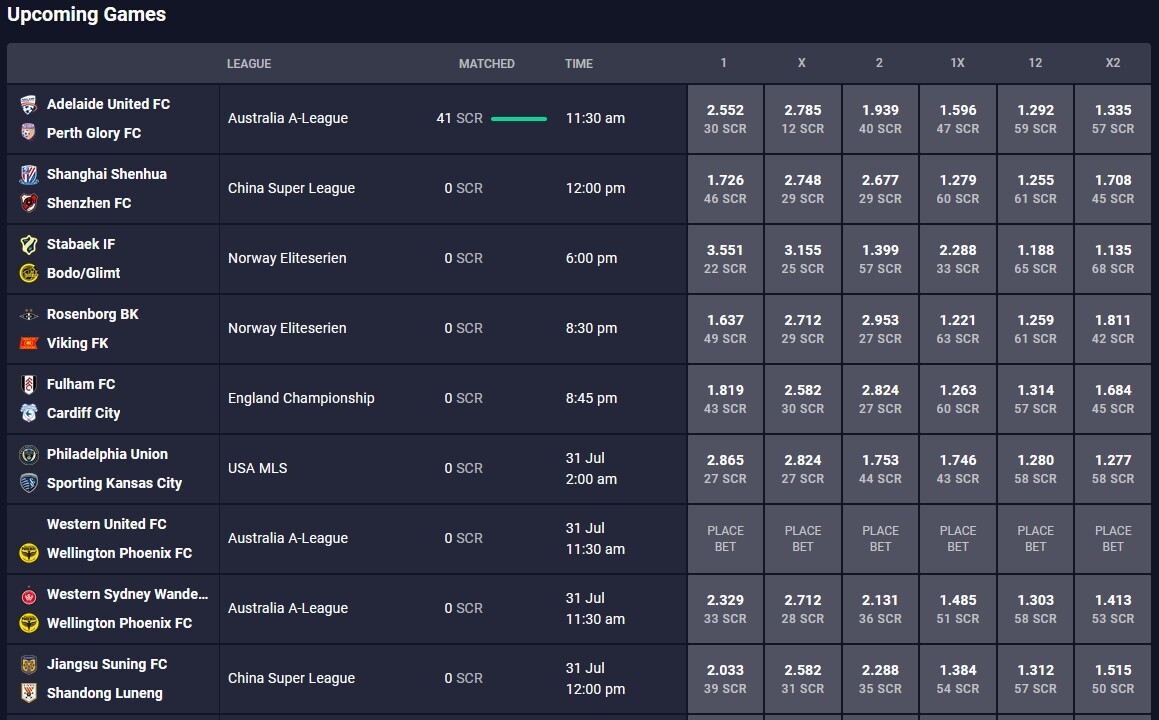
Task: Select draw odds 2.748 for Shanghai Shenhua match
Action: tap(803, 189)
